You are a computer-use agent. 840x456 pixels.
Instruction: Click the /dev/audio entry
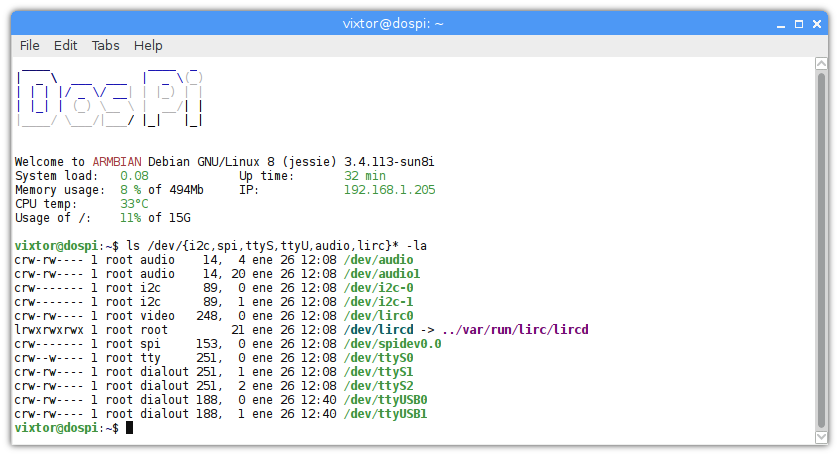(x=379, y=260)
